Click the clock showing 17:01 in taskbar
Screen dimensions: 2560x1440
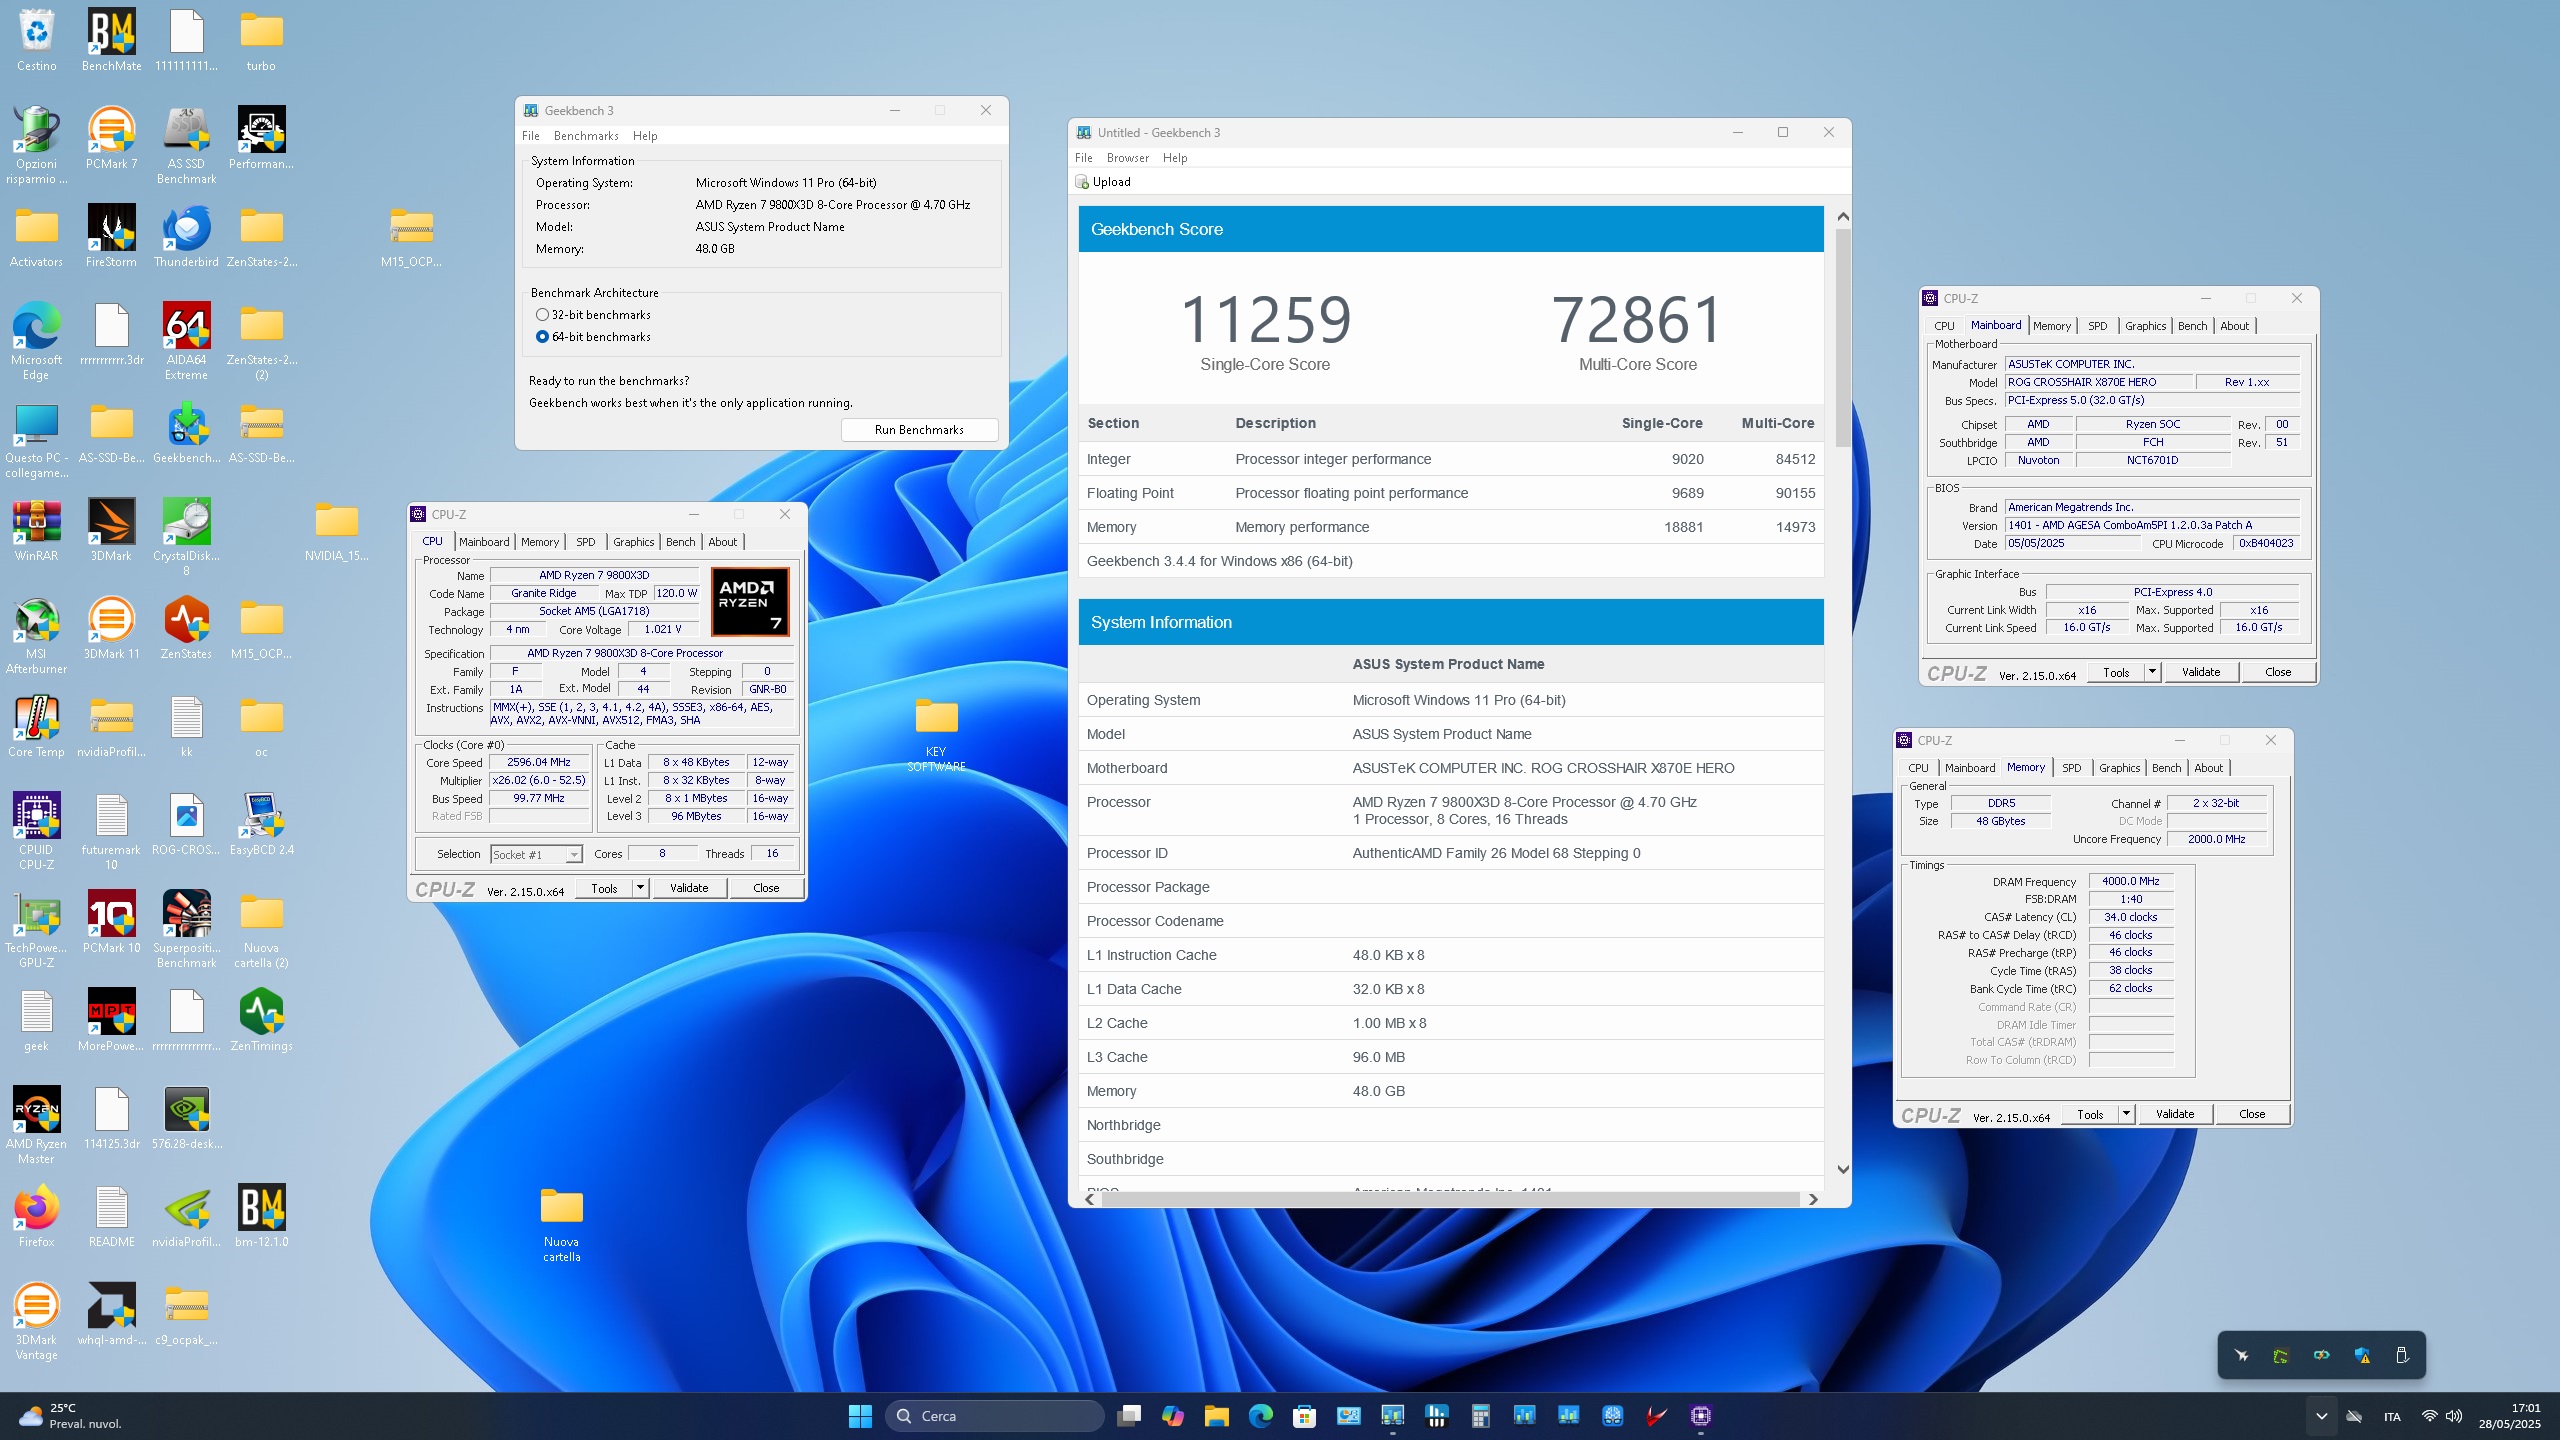[2509, 1416]
